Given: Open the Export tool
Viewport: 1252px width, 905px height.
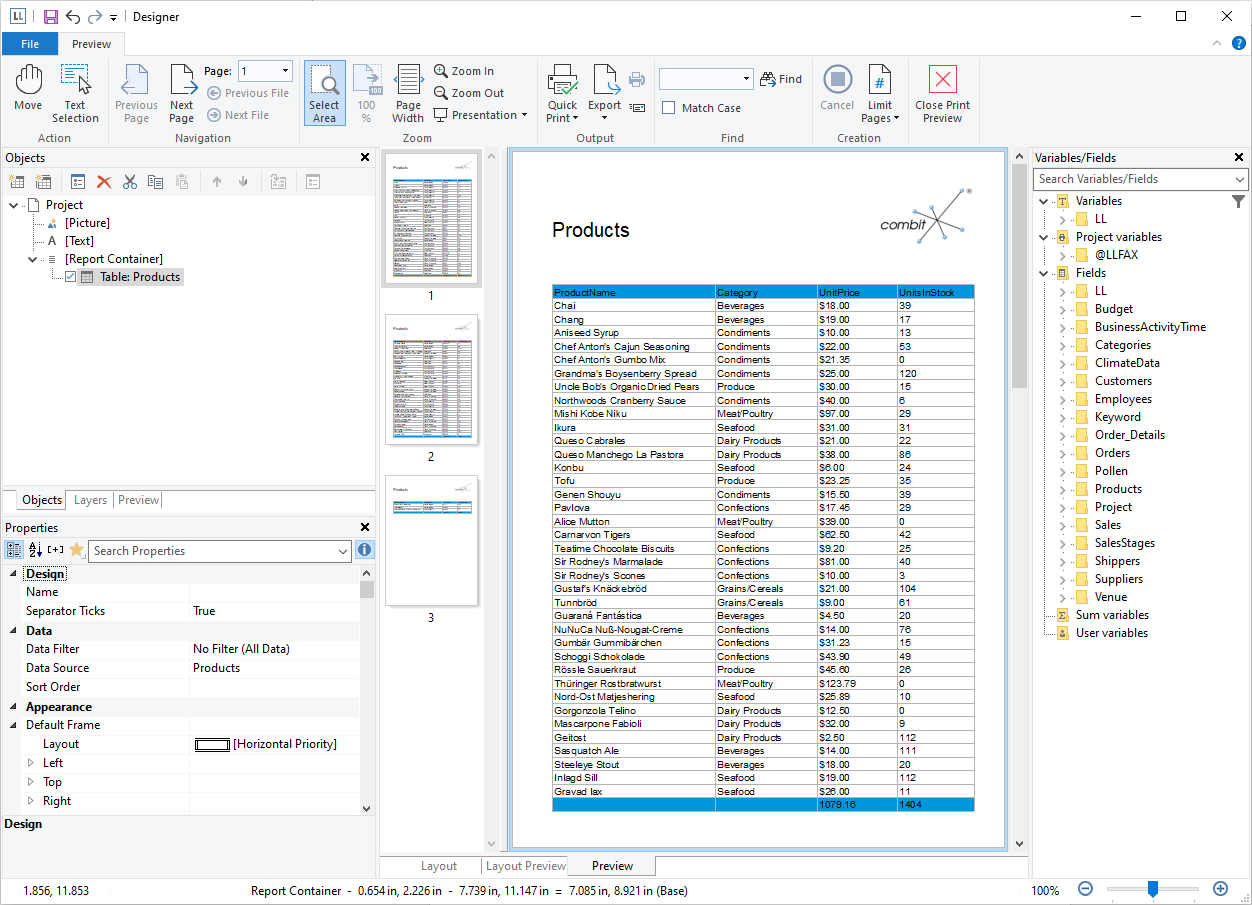Looking at the screenshot, I should (x=605, y=92).
